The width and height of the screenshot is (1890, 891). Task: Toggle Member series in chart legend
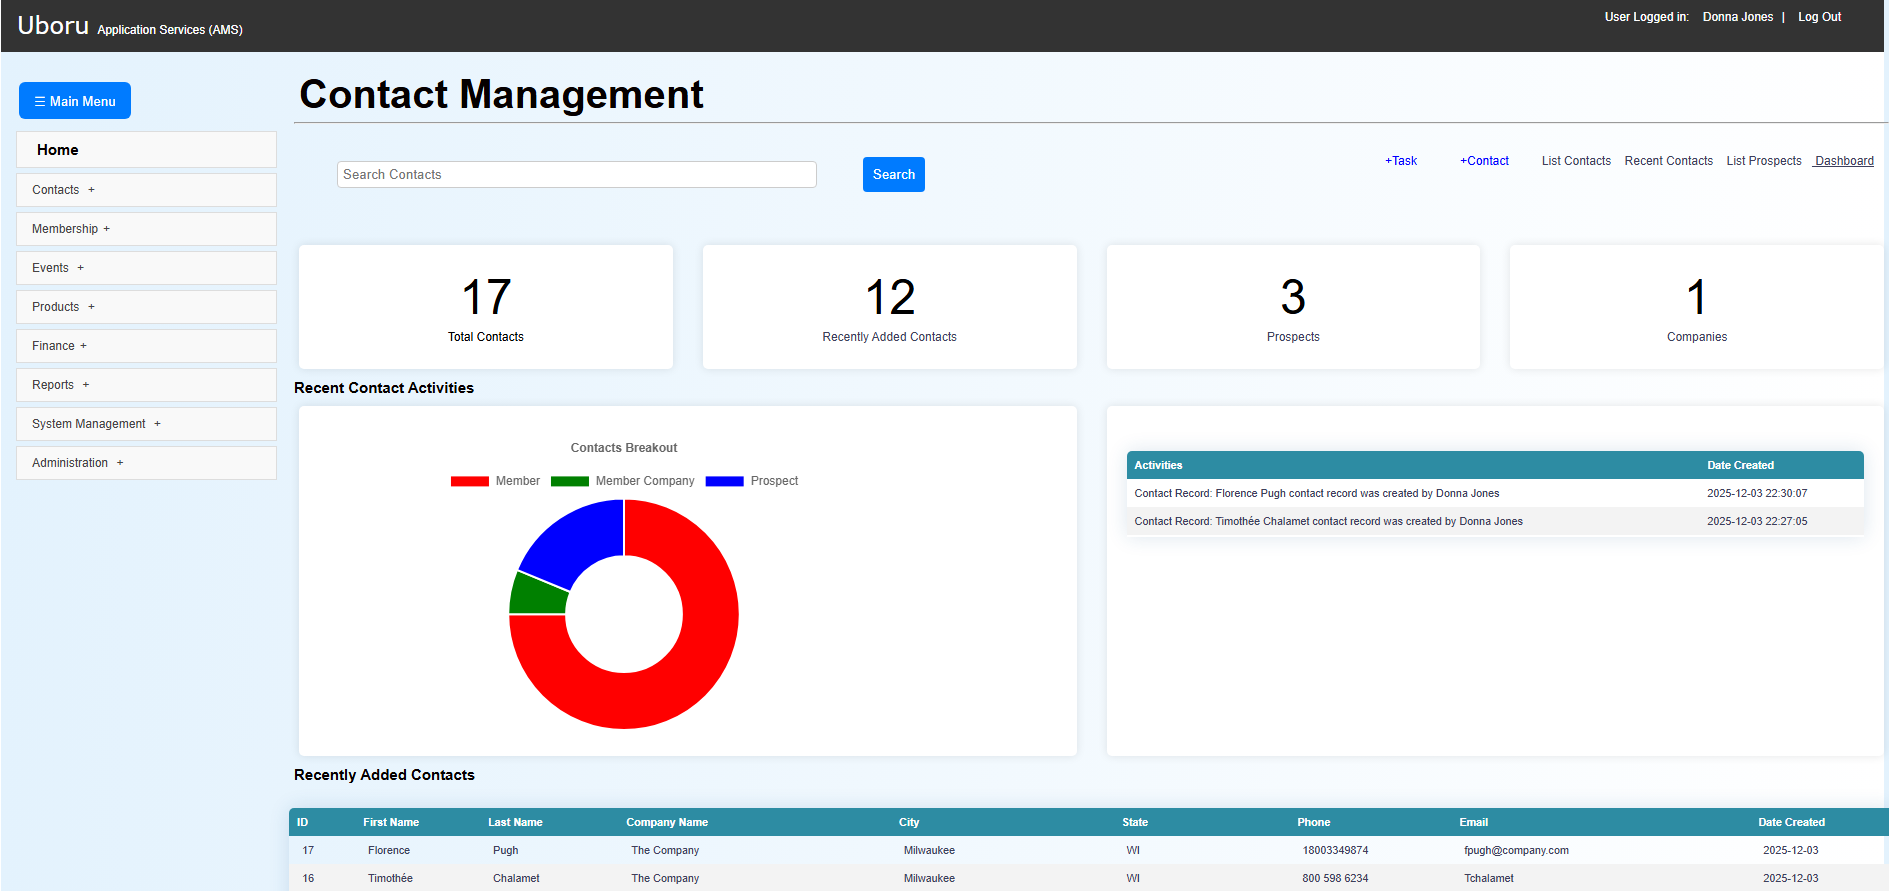click(x=495, y=481)
